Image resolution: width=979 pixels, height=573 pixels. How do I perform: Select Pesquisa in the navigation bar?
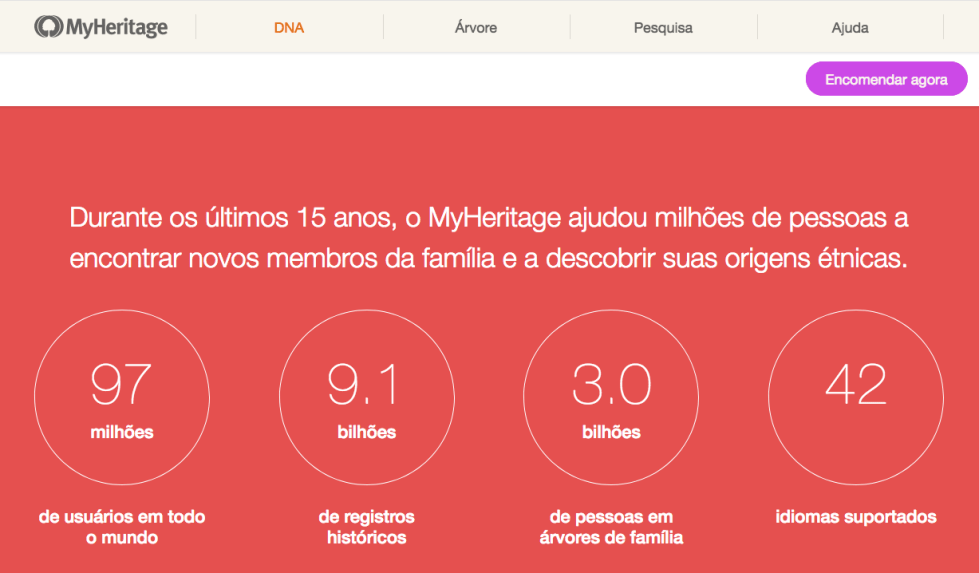(663, 28)
